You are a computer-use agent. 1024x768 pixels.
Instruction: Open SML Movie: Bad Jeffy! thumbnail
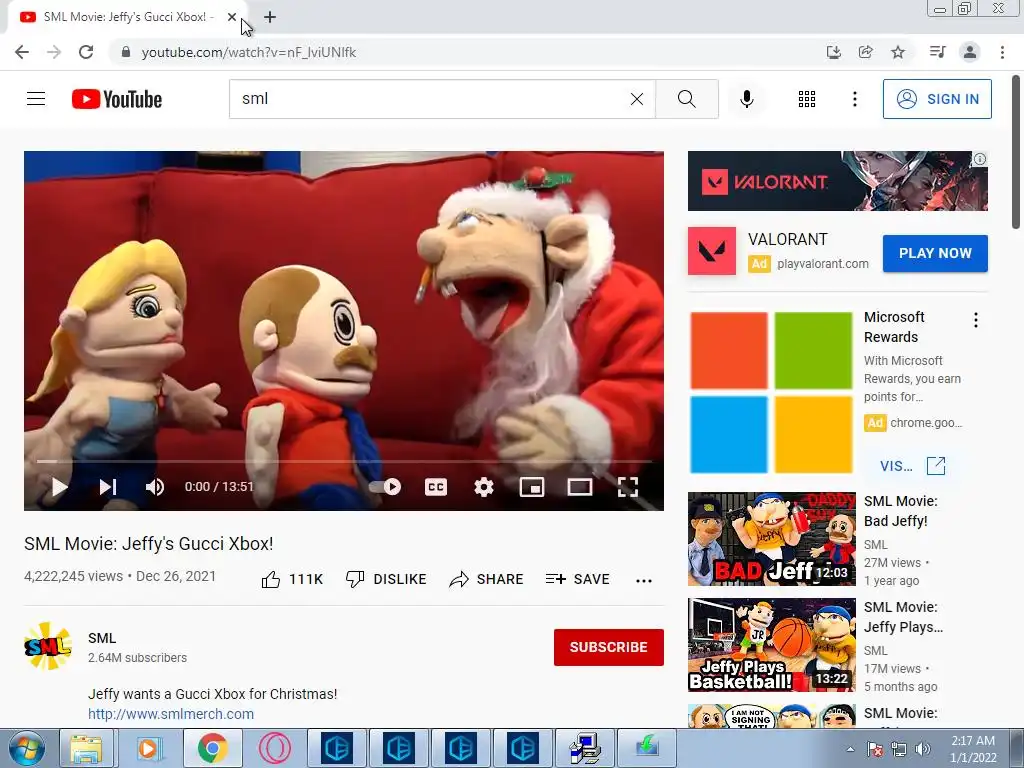(771, 539)
